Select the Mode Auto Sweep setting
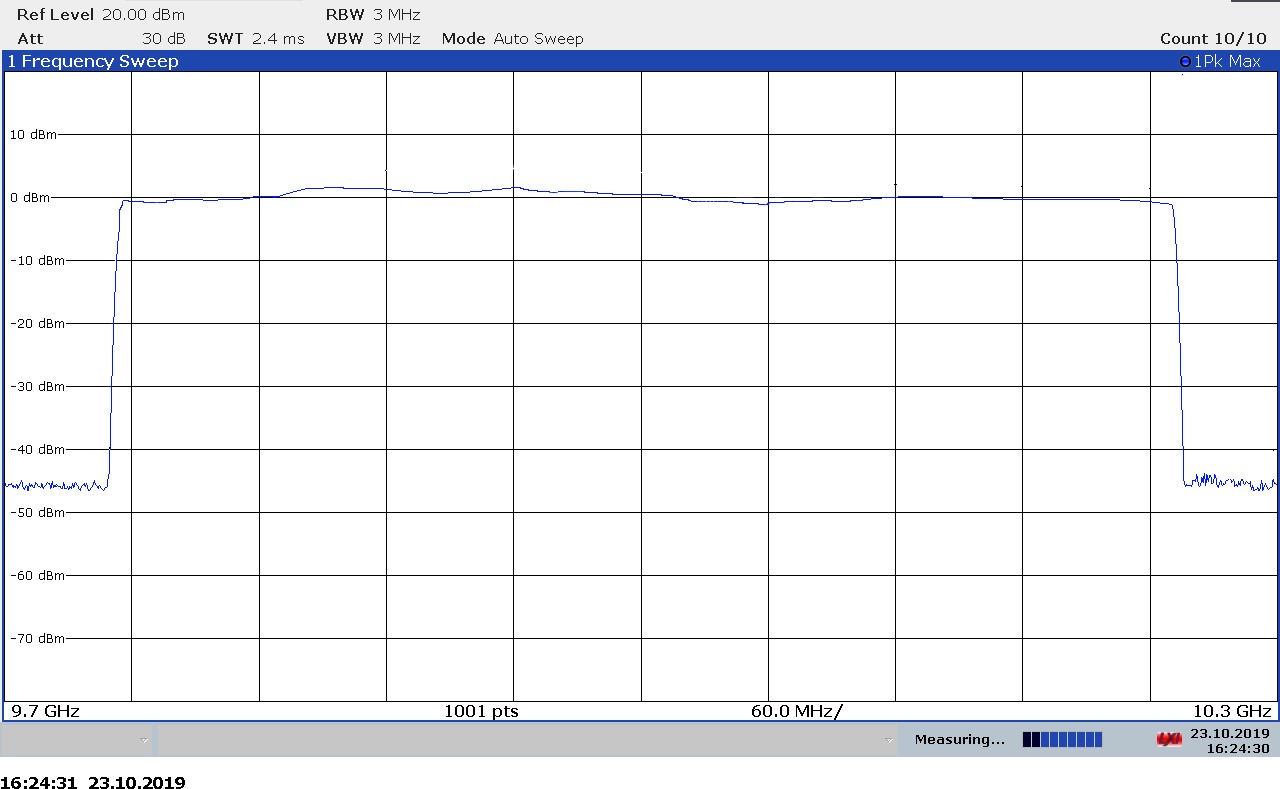The height and width of the screenshot is (789, 1280). click(x=512, y=39)
